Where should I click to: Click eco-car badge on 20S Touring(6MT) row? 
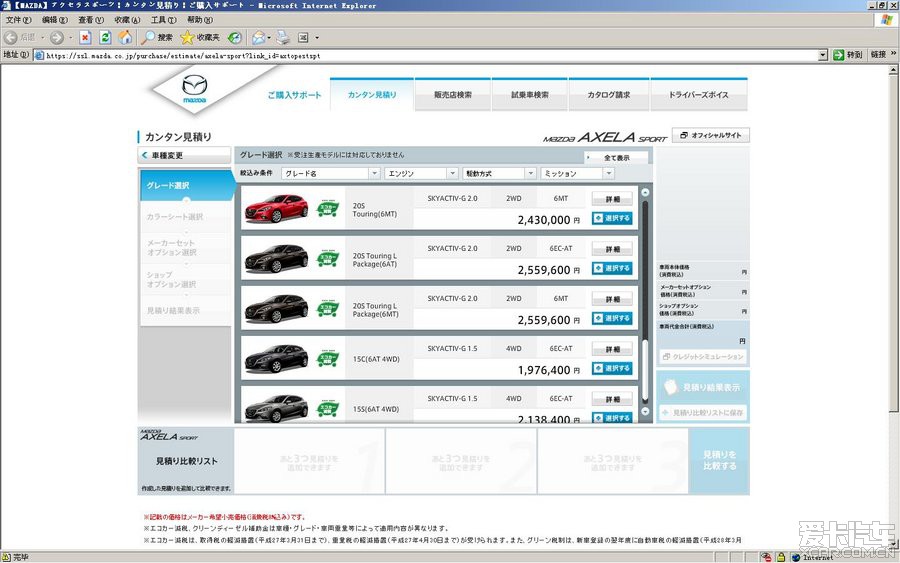tap(327, 208)
